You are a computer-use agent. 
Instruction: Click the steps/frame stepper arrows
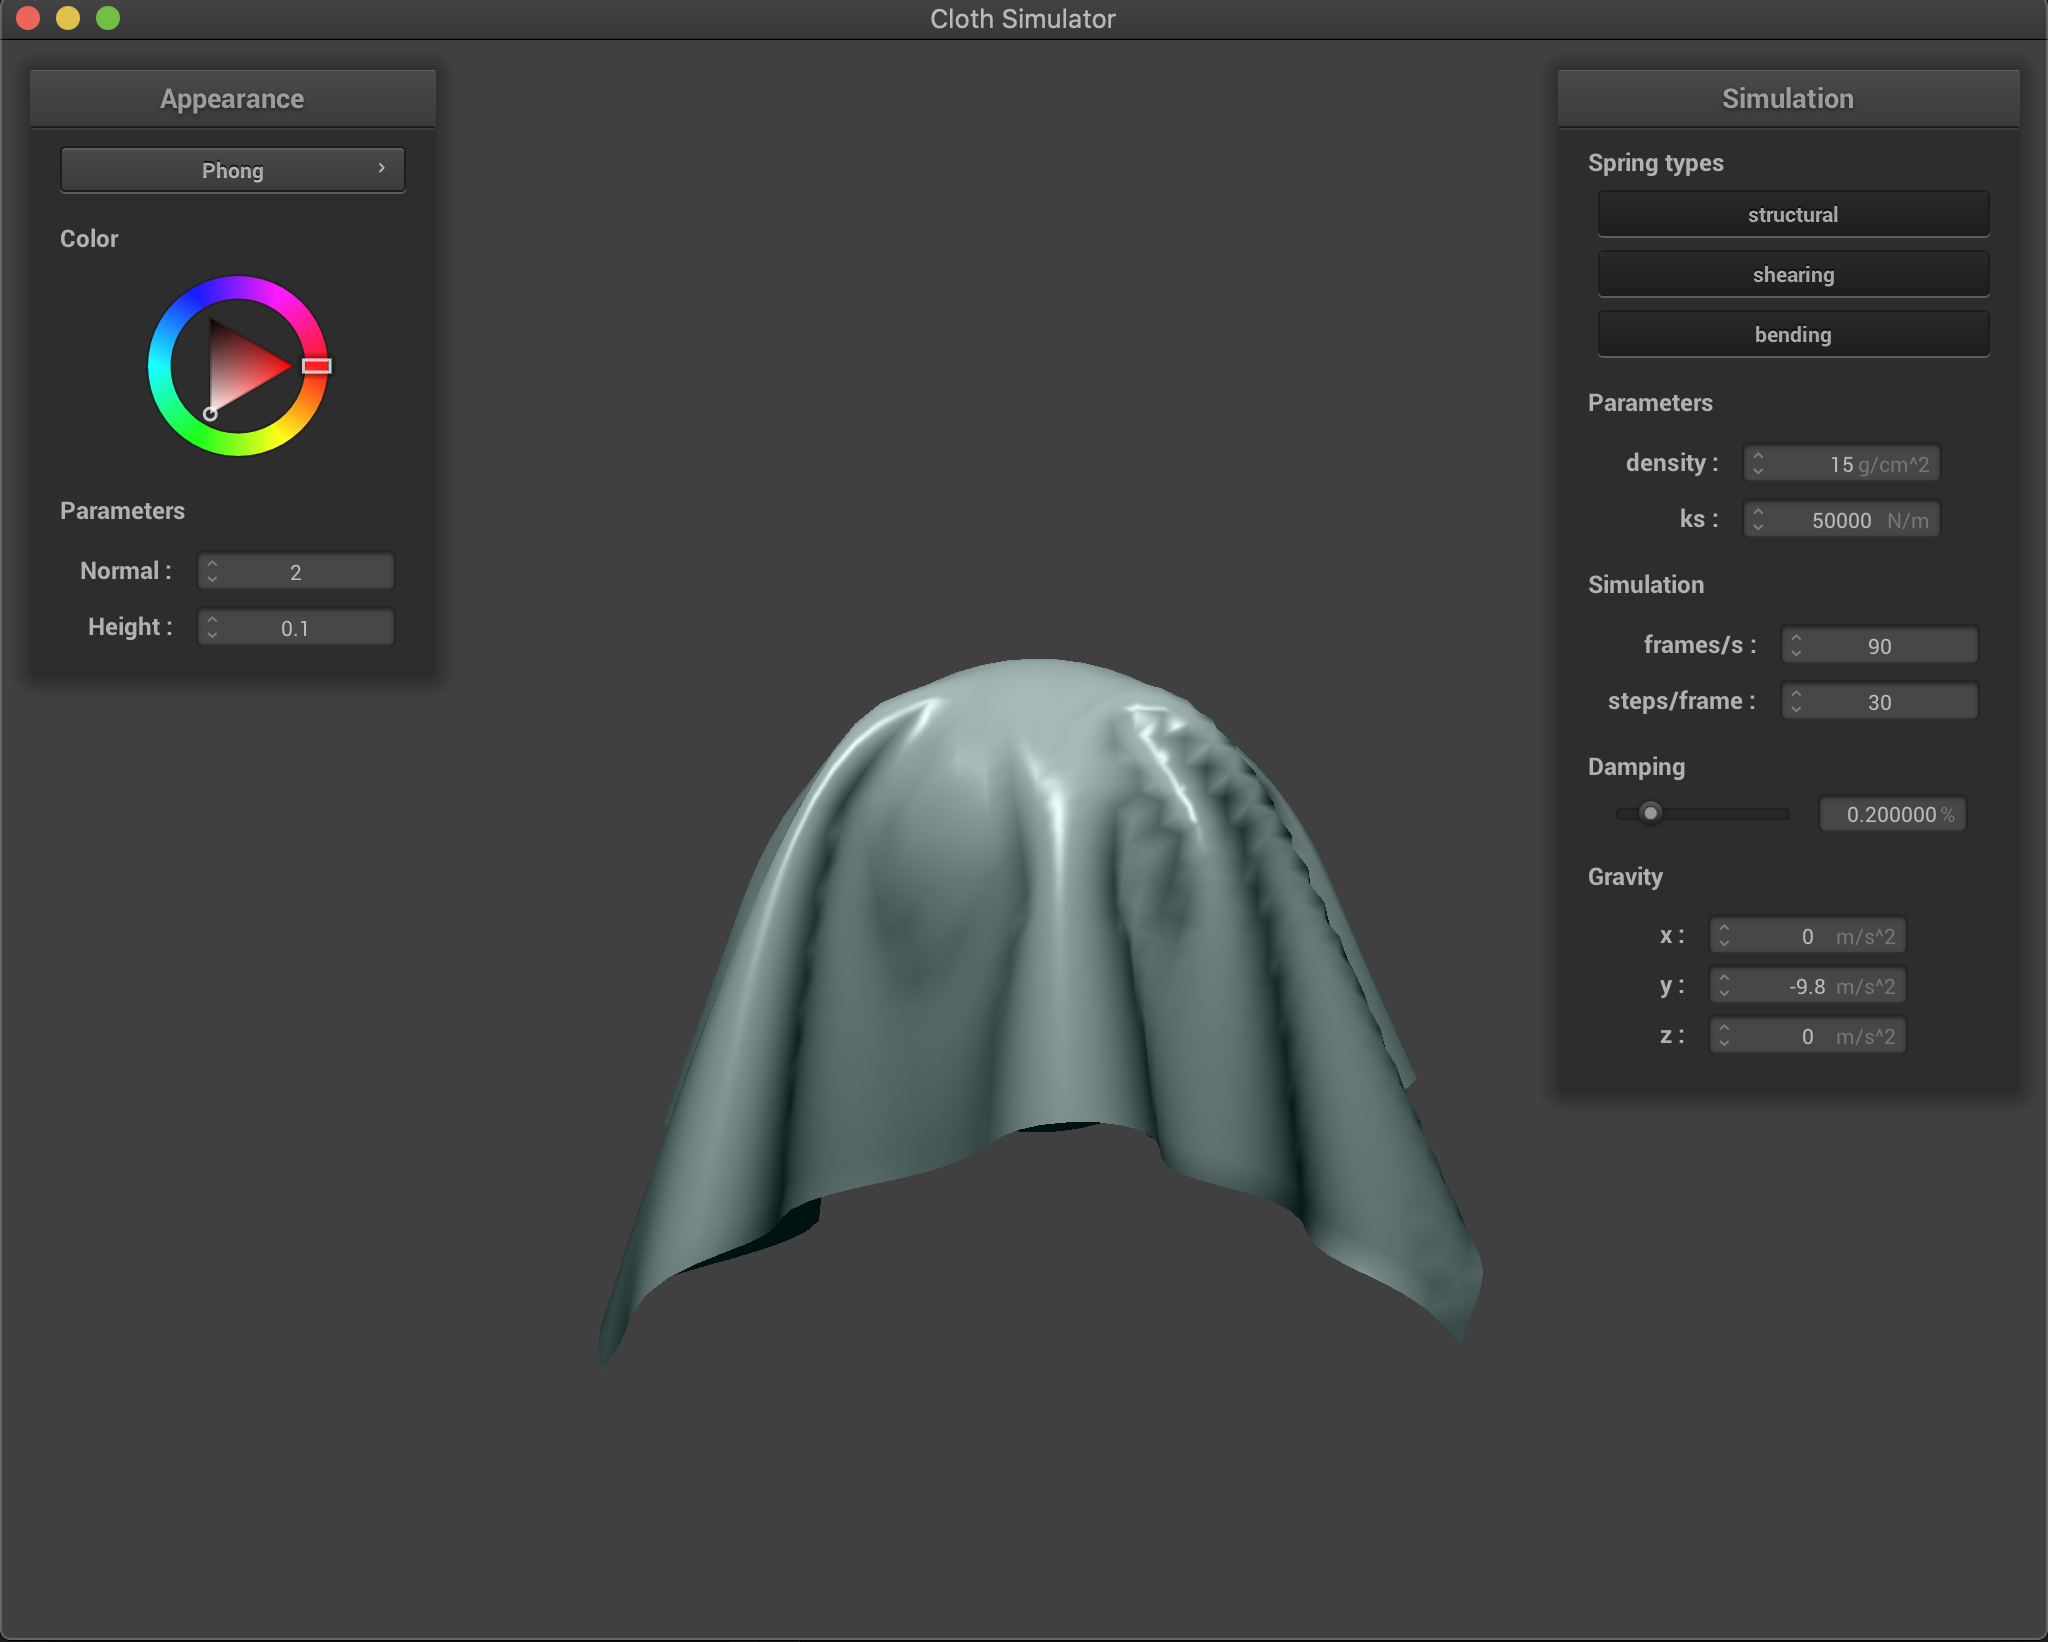coord(1796,702)
